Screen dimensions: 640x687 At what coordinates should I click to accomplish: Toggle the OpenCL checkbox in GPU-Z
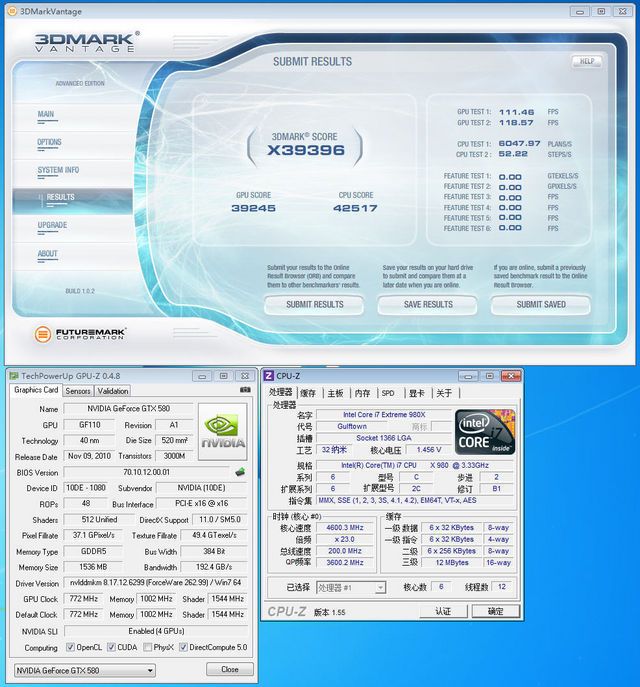70,647
